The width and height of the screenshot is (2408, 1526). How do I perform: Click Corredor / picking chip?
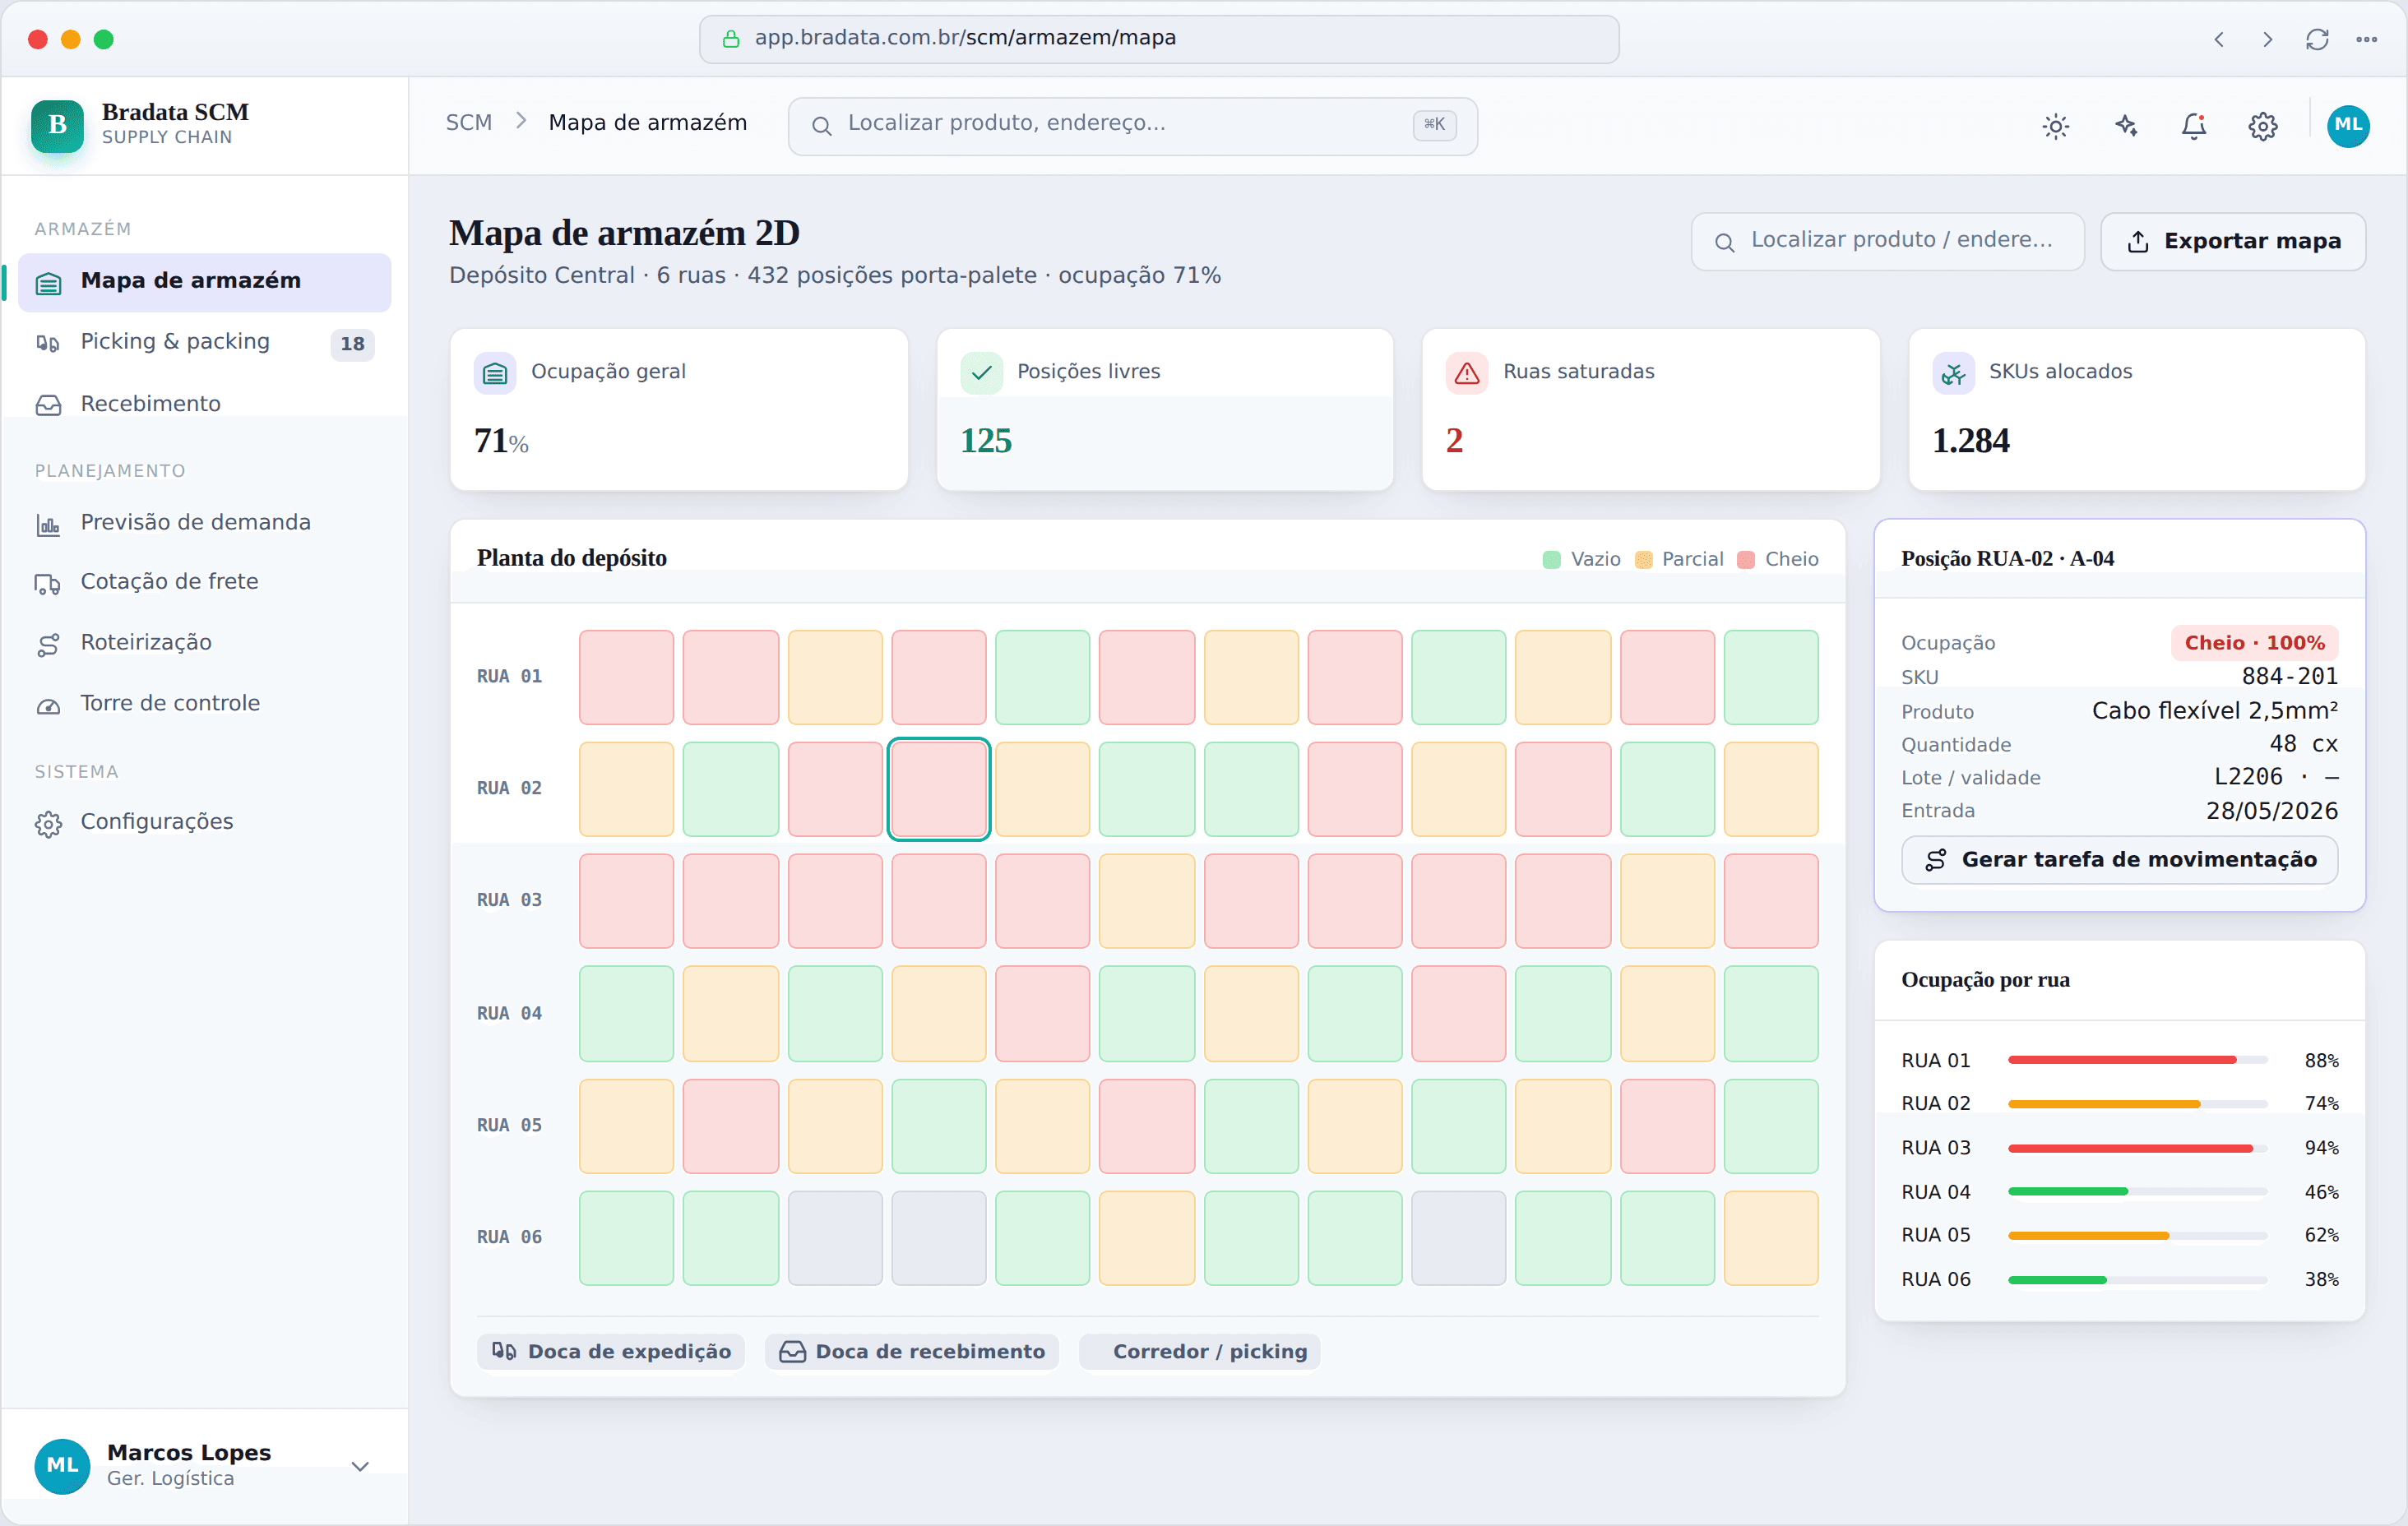click(1200, 1352)
